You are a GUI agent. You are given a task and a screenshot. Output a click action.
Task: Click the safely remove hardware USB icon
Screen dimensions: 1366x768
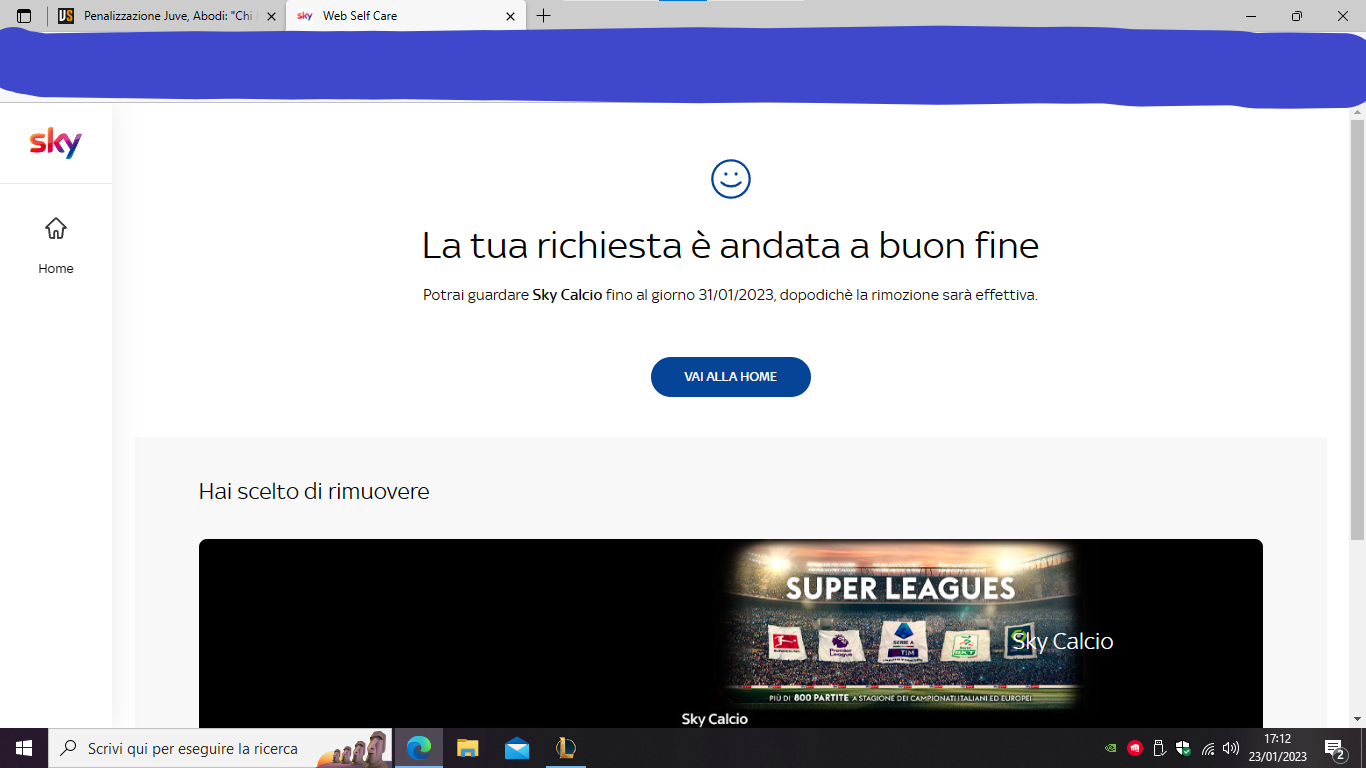(x=1159, y=748)
